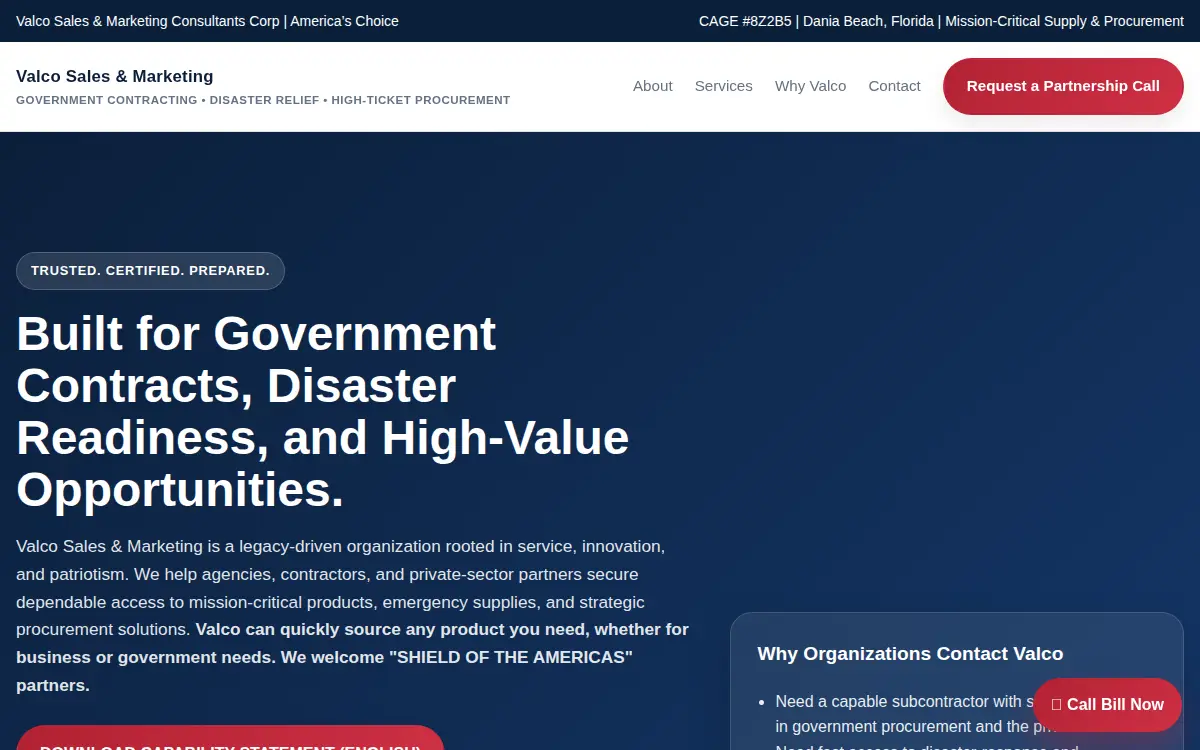Viewport: 1200px width, 750px height.
Task: Go to the Why Valco section
Action: [810, 86]
